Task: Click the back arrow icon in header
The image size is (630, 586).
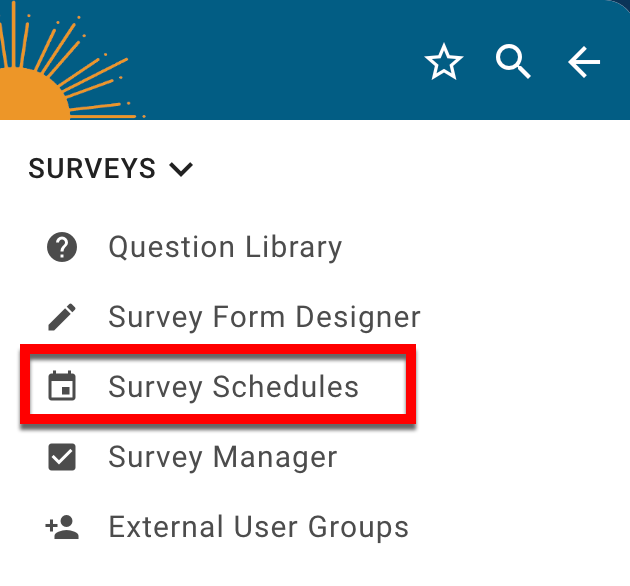Action: [x=584, y=63]
